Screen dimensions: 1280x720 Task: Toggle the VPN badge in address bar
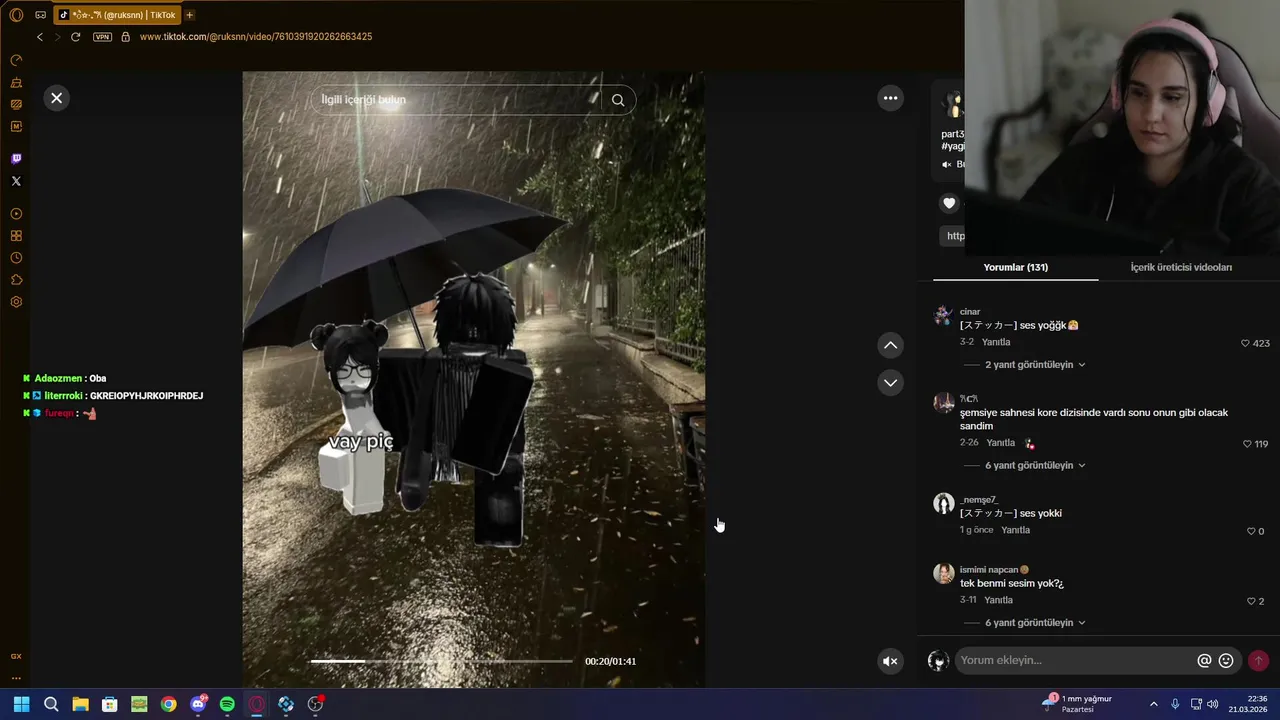(x=102, y=37)
